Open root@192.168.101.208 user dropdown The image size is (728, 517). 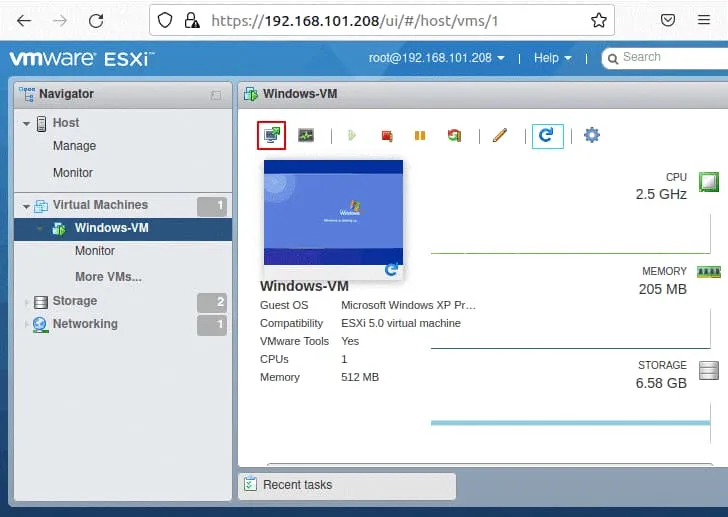[436, 58]
